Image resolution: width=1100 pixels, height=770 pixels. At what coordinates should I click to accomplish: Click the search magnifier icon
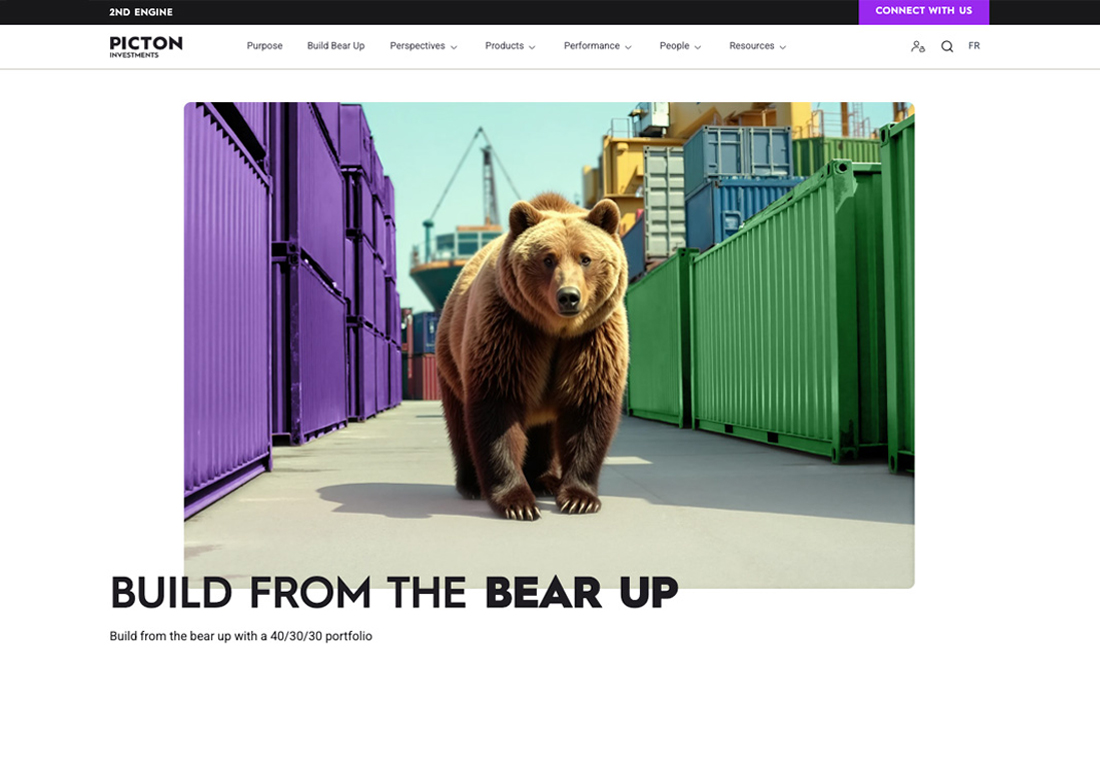click(947, 46)
